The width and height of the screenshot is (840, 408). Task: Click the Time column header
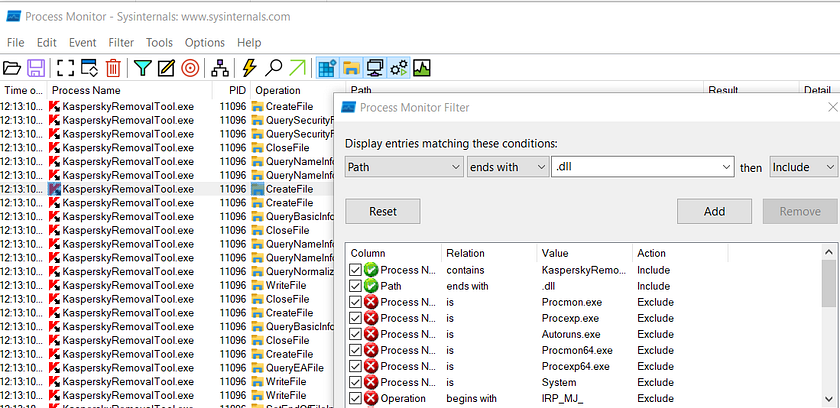[x=24, y=90]
